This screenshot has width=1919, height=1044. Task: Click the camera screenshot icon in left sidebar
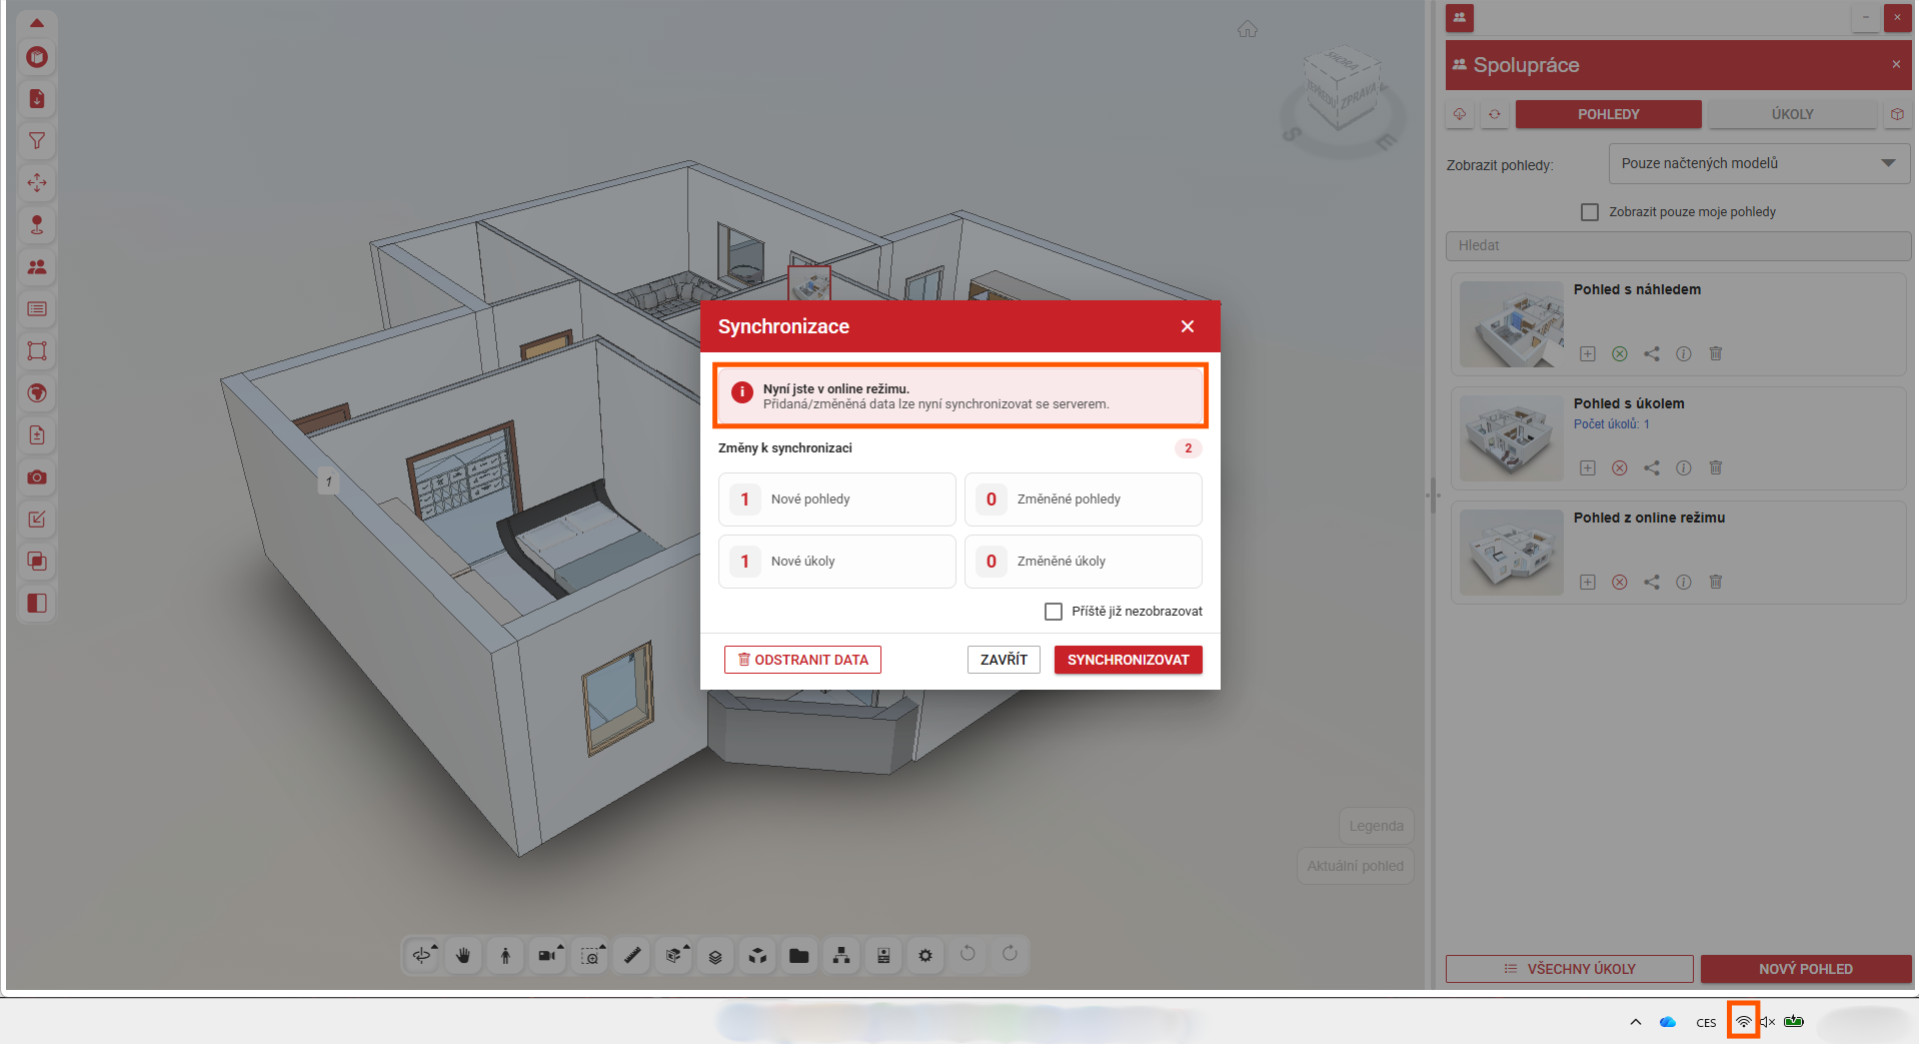pyautogui.click(x=37, y=477)
